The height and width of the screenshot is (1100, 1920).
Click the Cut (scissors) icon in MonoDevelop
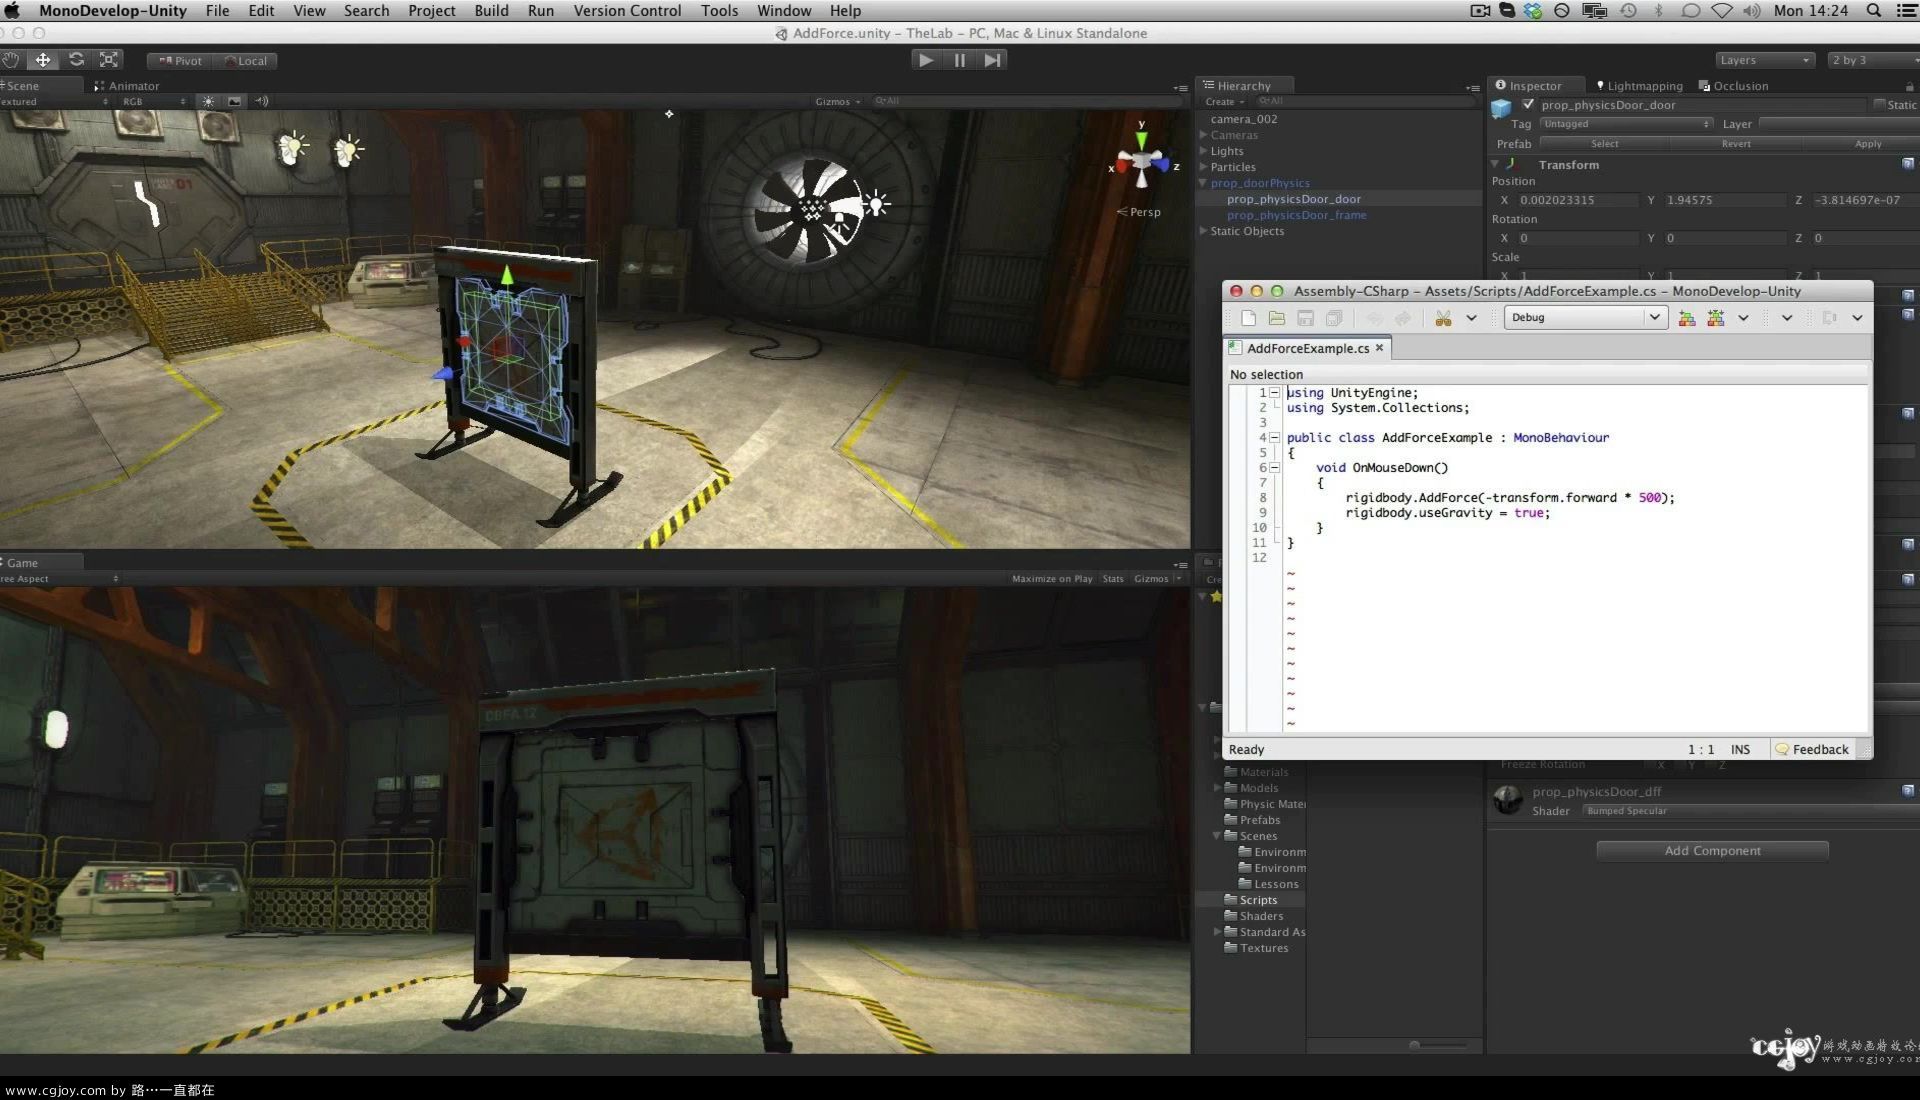[1444, 318]
